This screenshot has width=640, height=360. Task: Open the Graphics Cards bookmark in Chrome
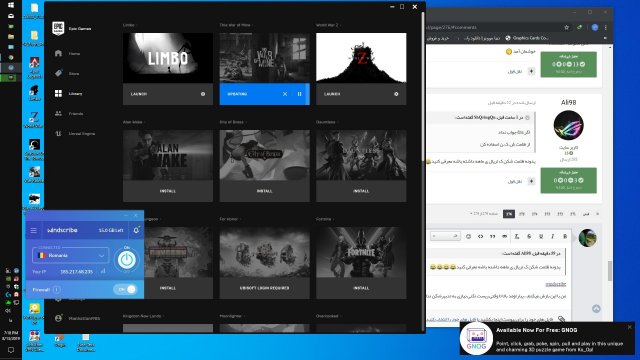click(527, 38)
